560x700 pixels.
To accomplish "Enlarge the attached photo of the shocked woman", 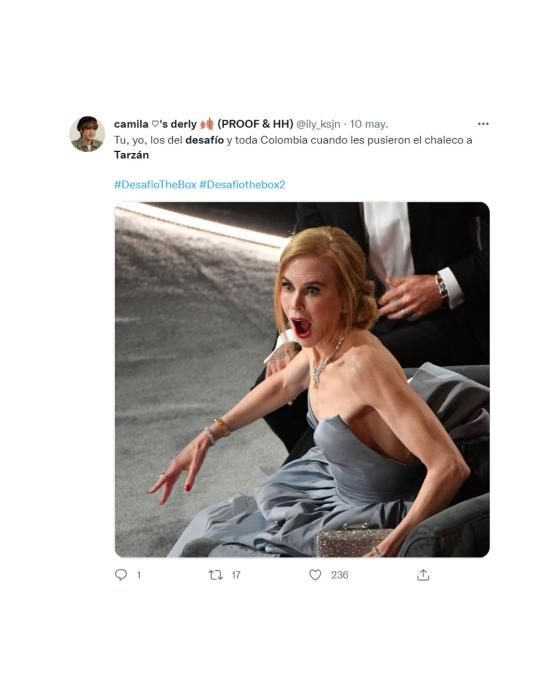I will tap(302, 379).
